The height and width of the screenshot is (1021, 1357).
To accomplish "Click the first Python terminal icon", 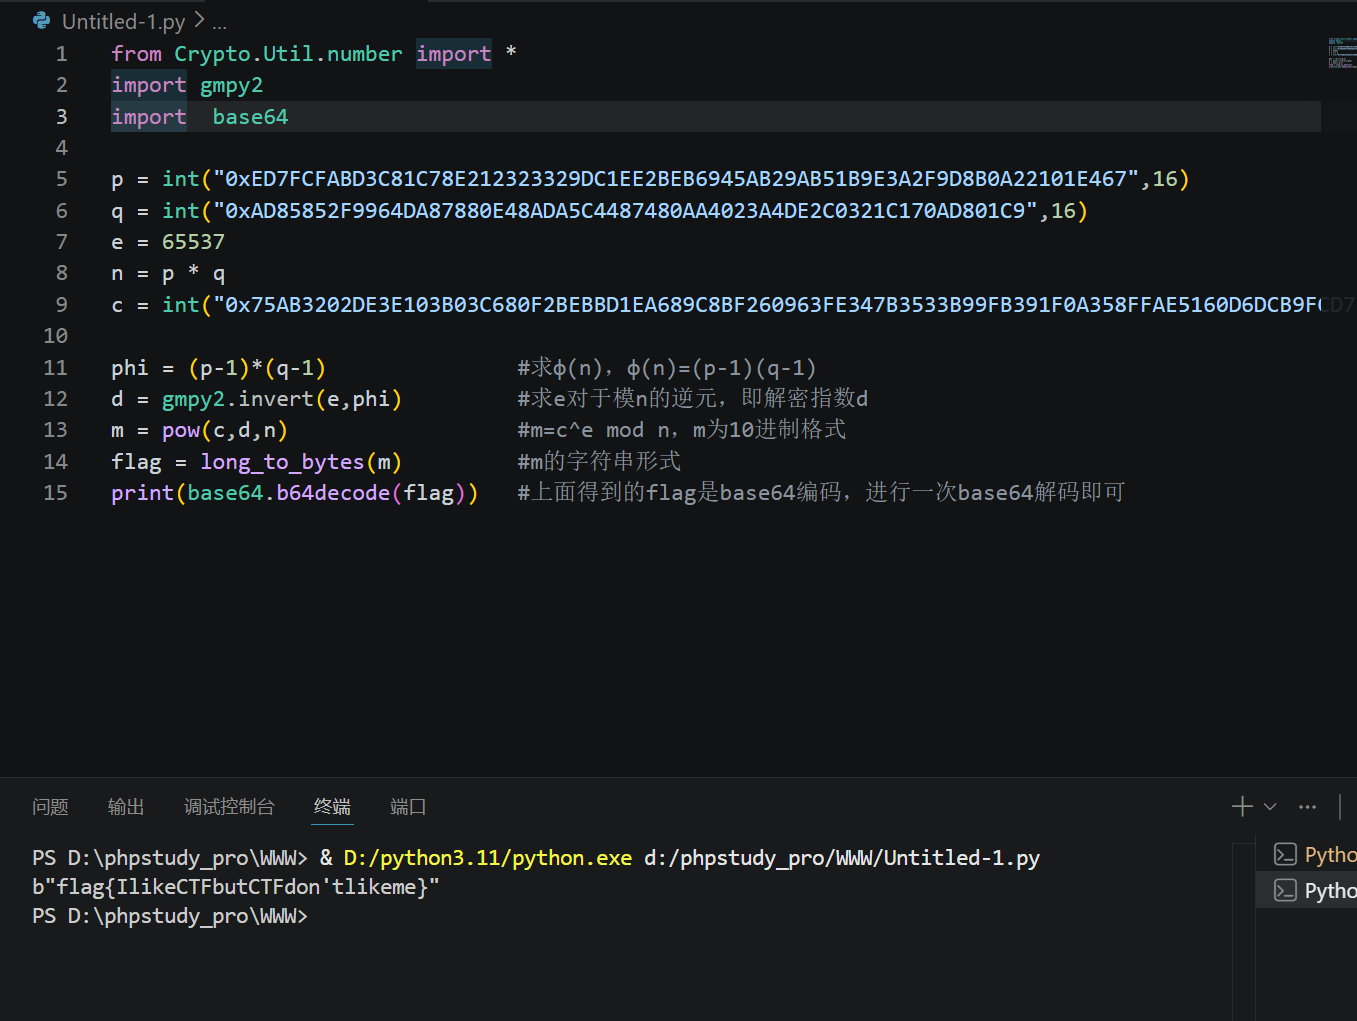I will (x=1285, y=854).
